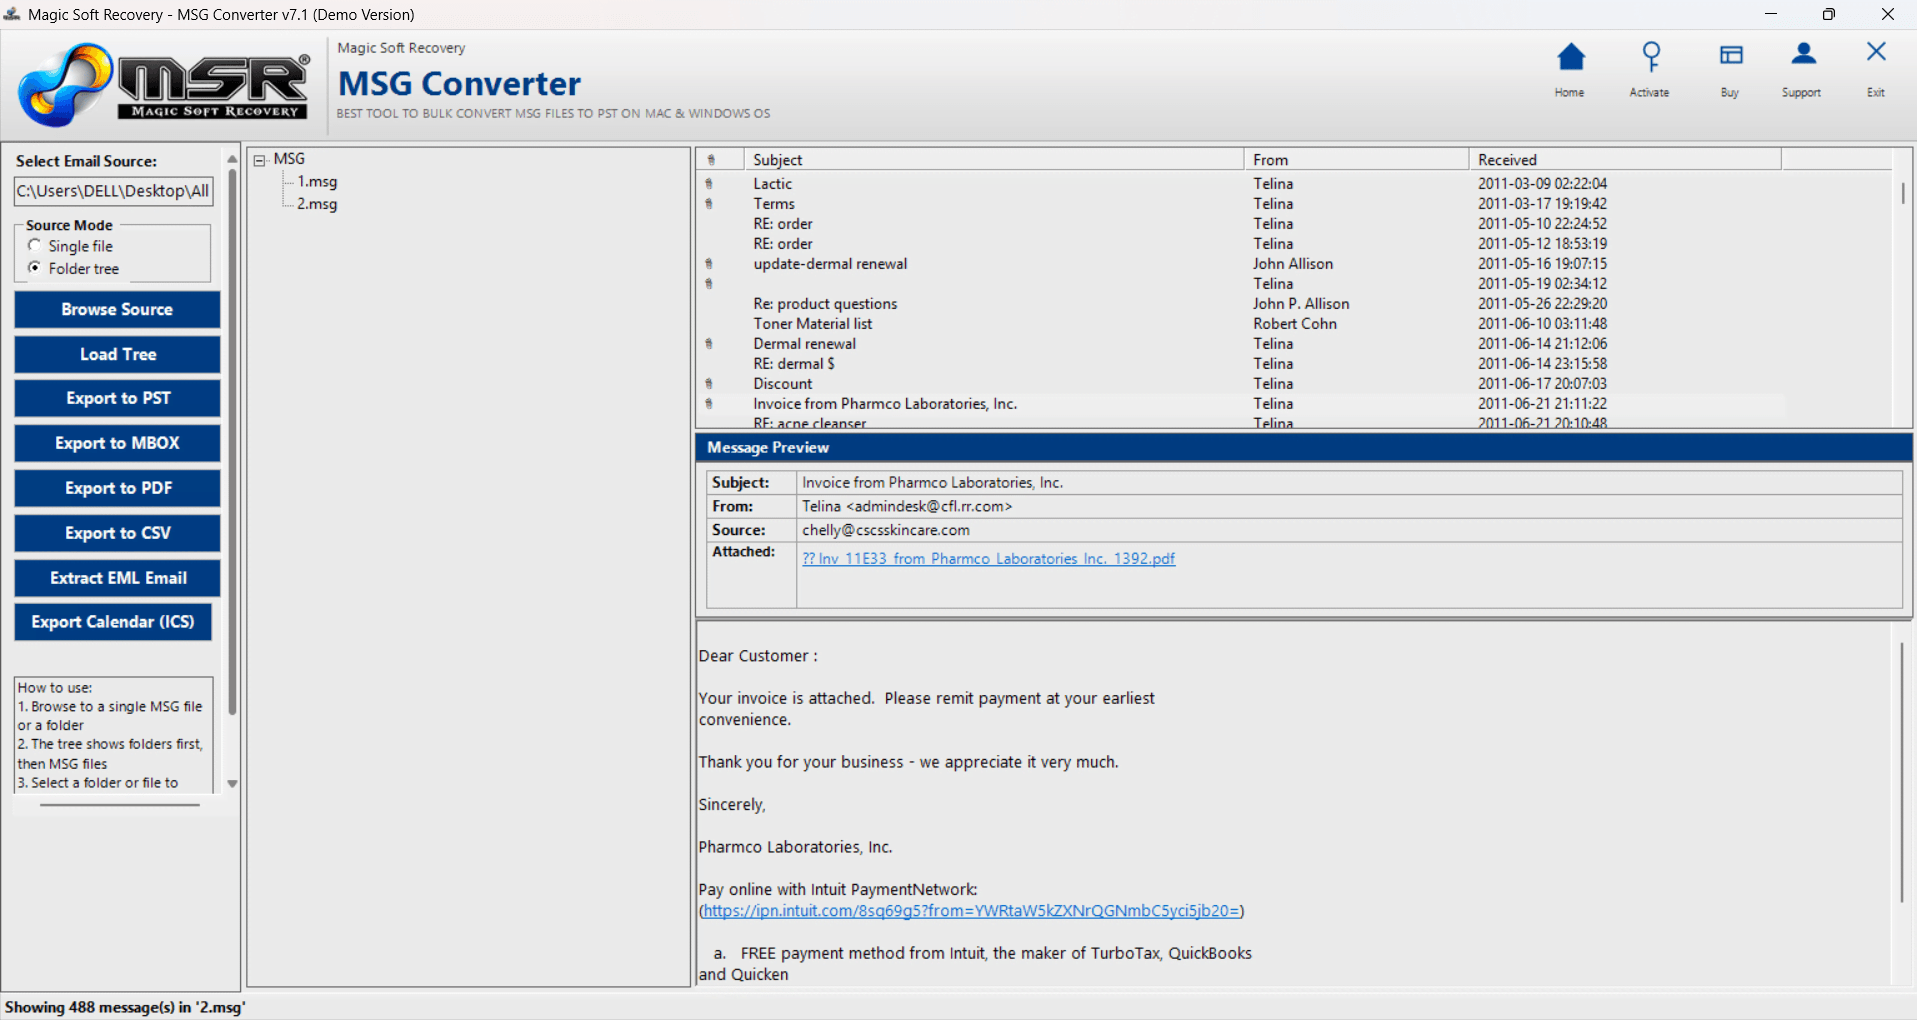Open the ipn.intuit.com payment link
The image size is (1917, 1020).
972,911
